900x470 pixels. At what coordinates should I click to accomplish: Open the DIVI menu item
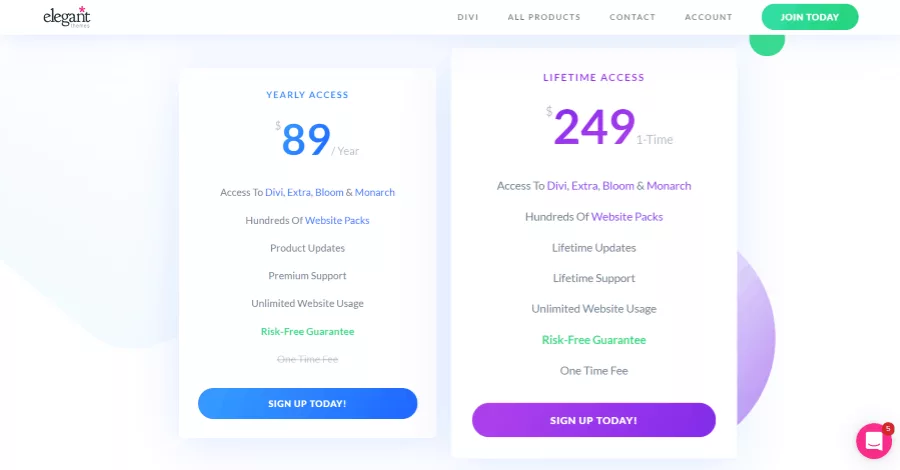pyautogui.click(x=468, y=17)
